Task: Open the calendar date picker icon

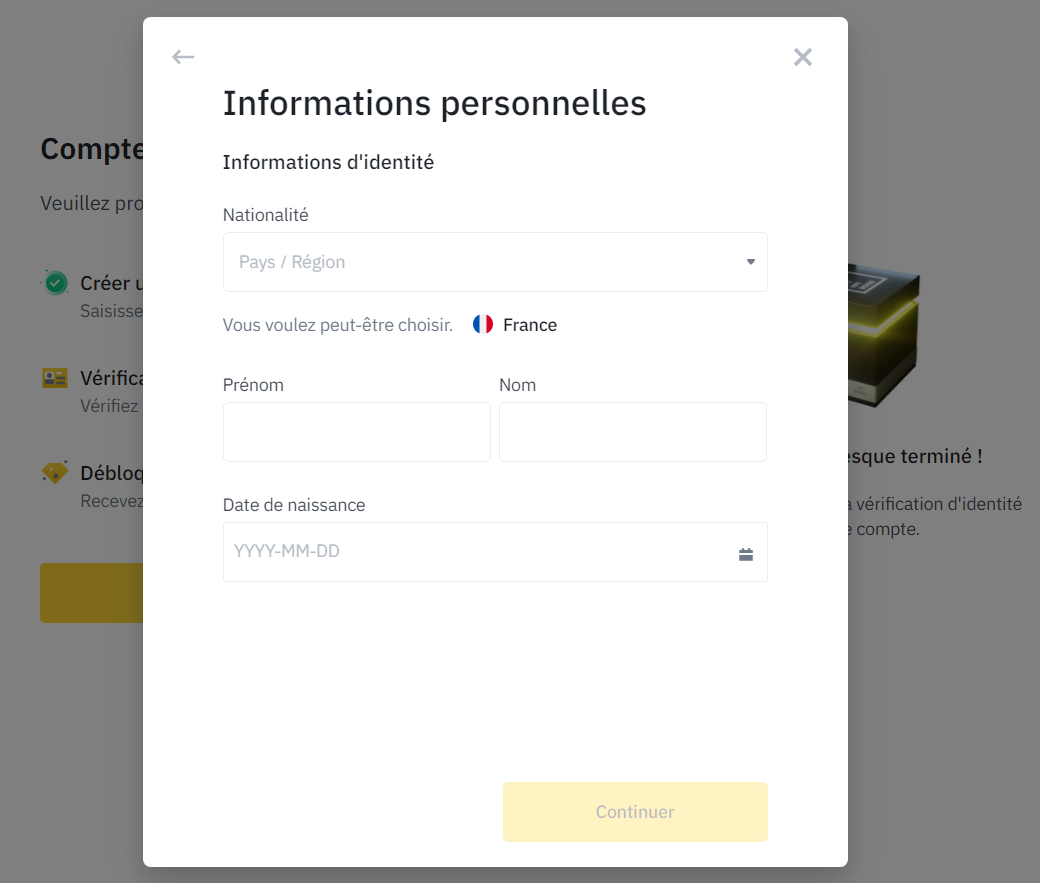Action: 746,554
